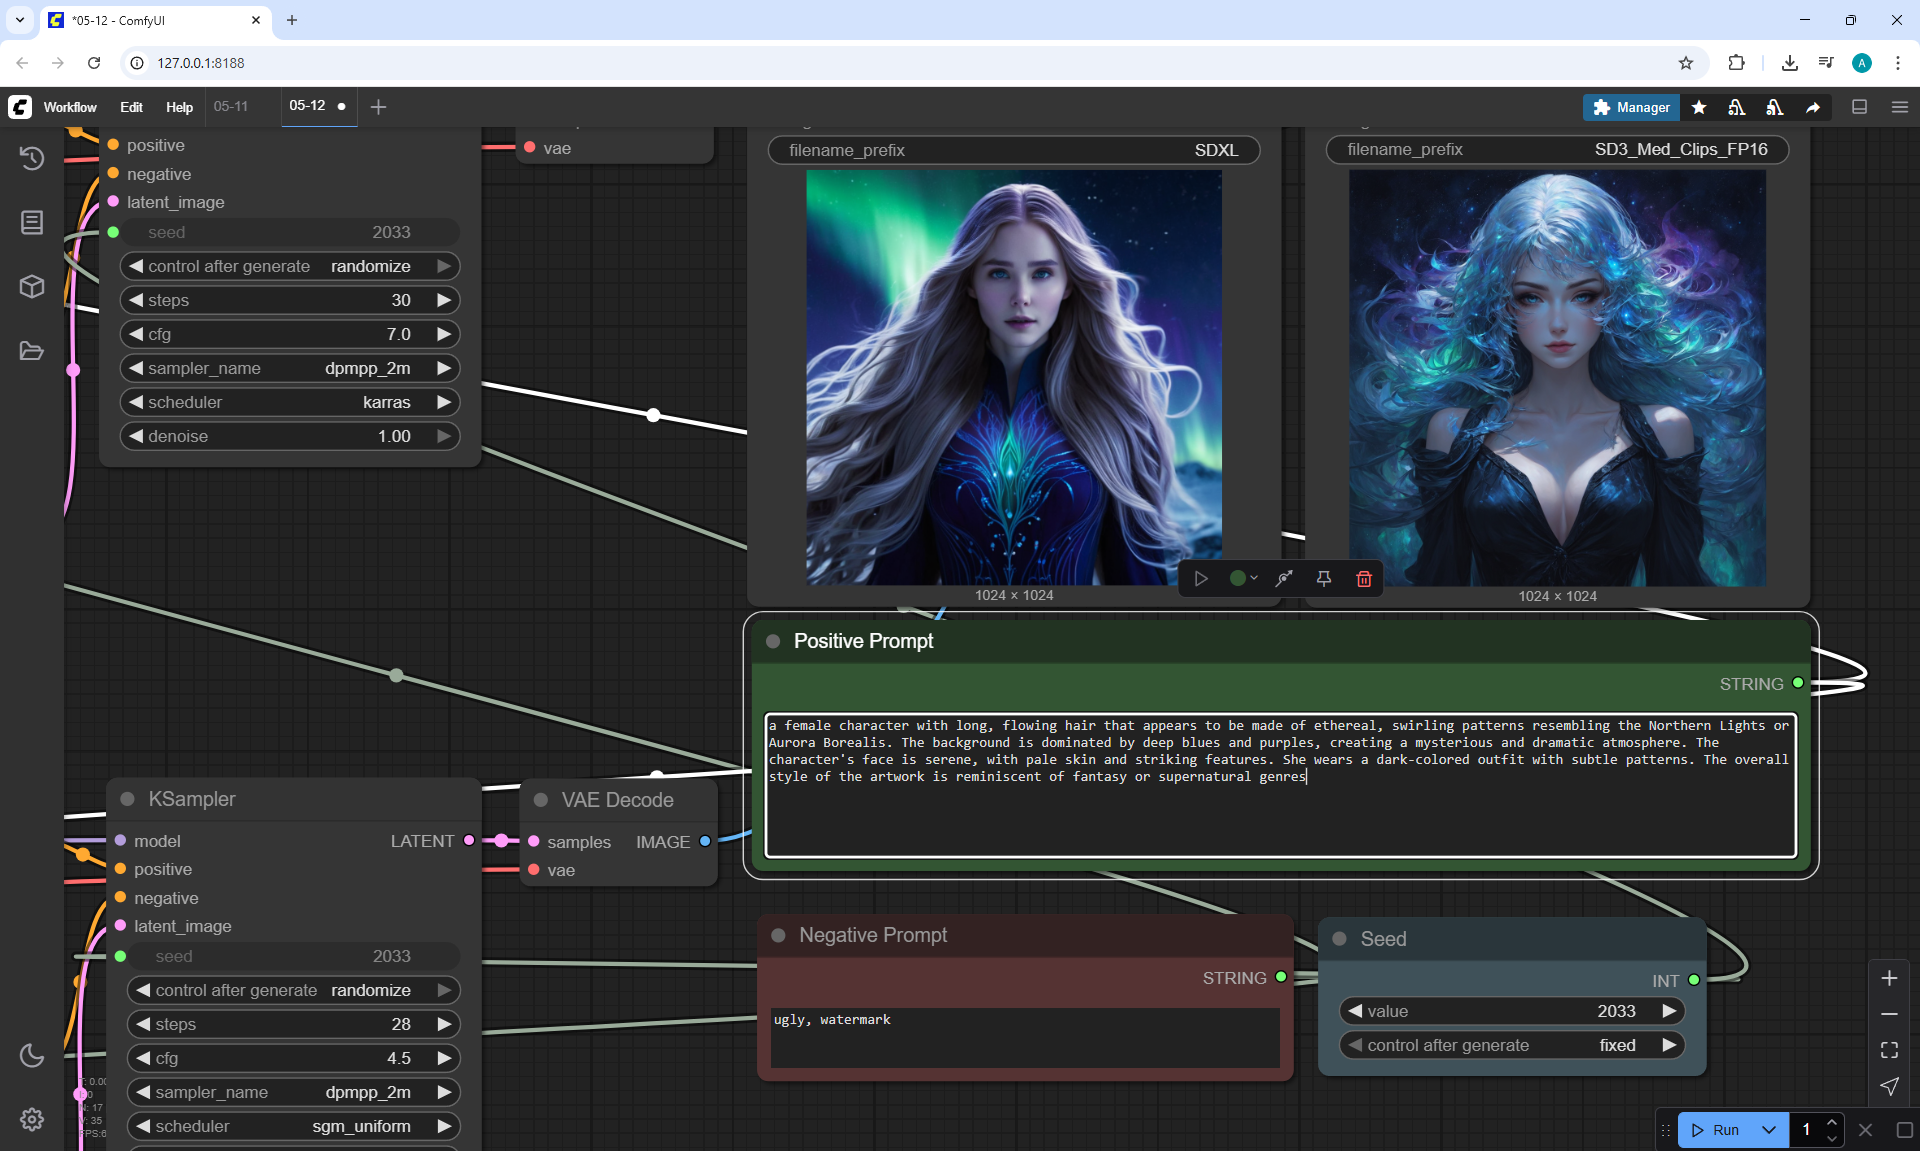Image resolution: width=1920 pixels, height=1151 pixels.
Task: Collapse the Positive Prompt node via its dot
Action: pyautogui.click(x=773, y=641)
